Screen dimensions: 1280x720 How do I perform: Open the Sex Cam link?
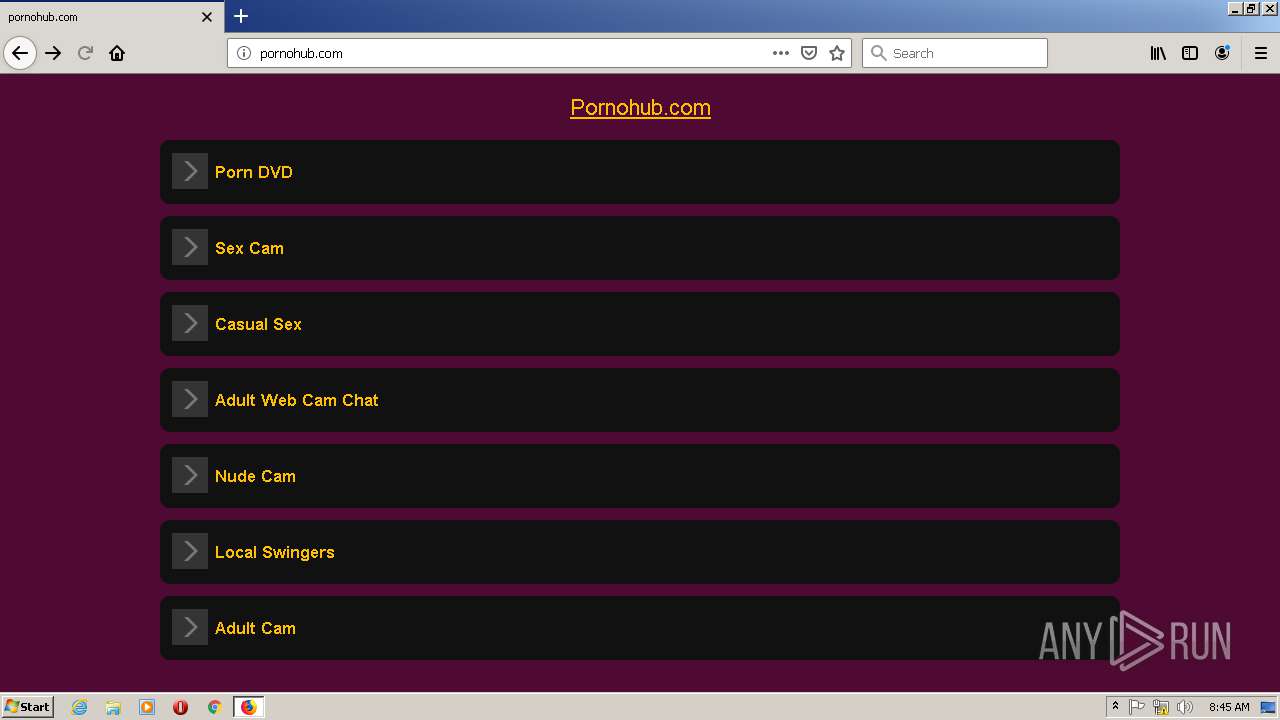(x=249, y=248)
